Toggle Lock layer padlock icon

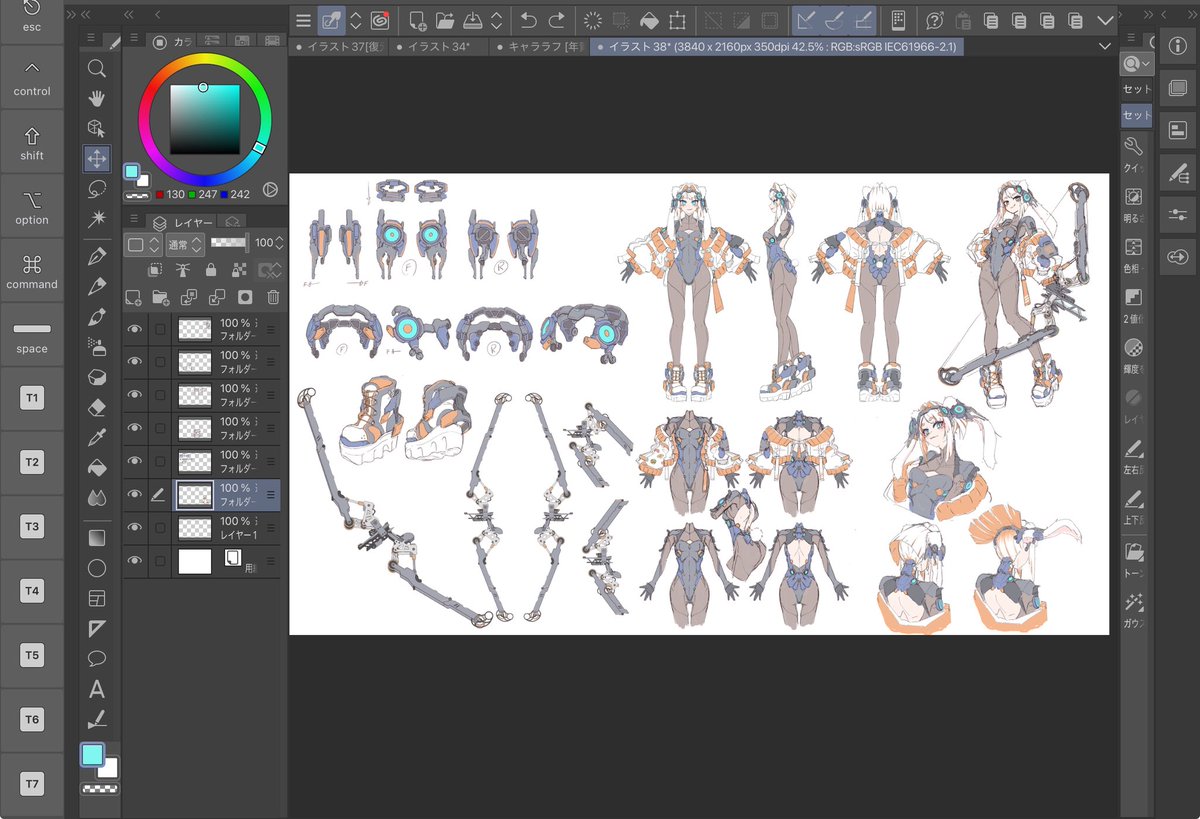(x=211, y=270)
